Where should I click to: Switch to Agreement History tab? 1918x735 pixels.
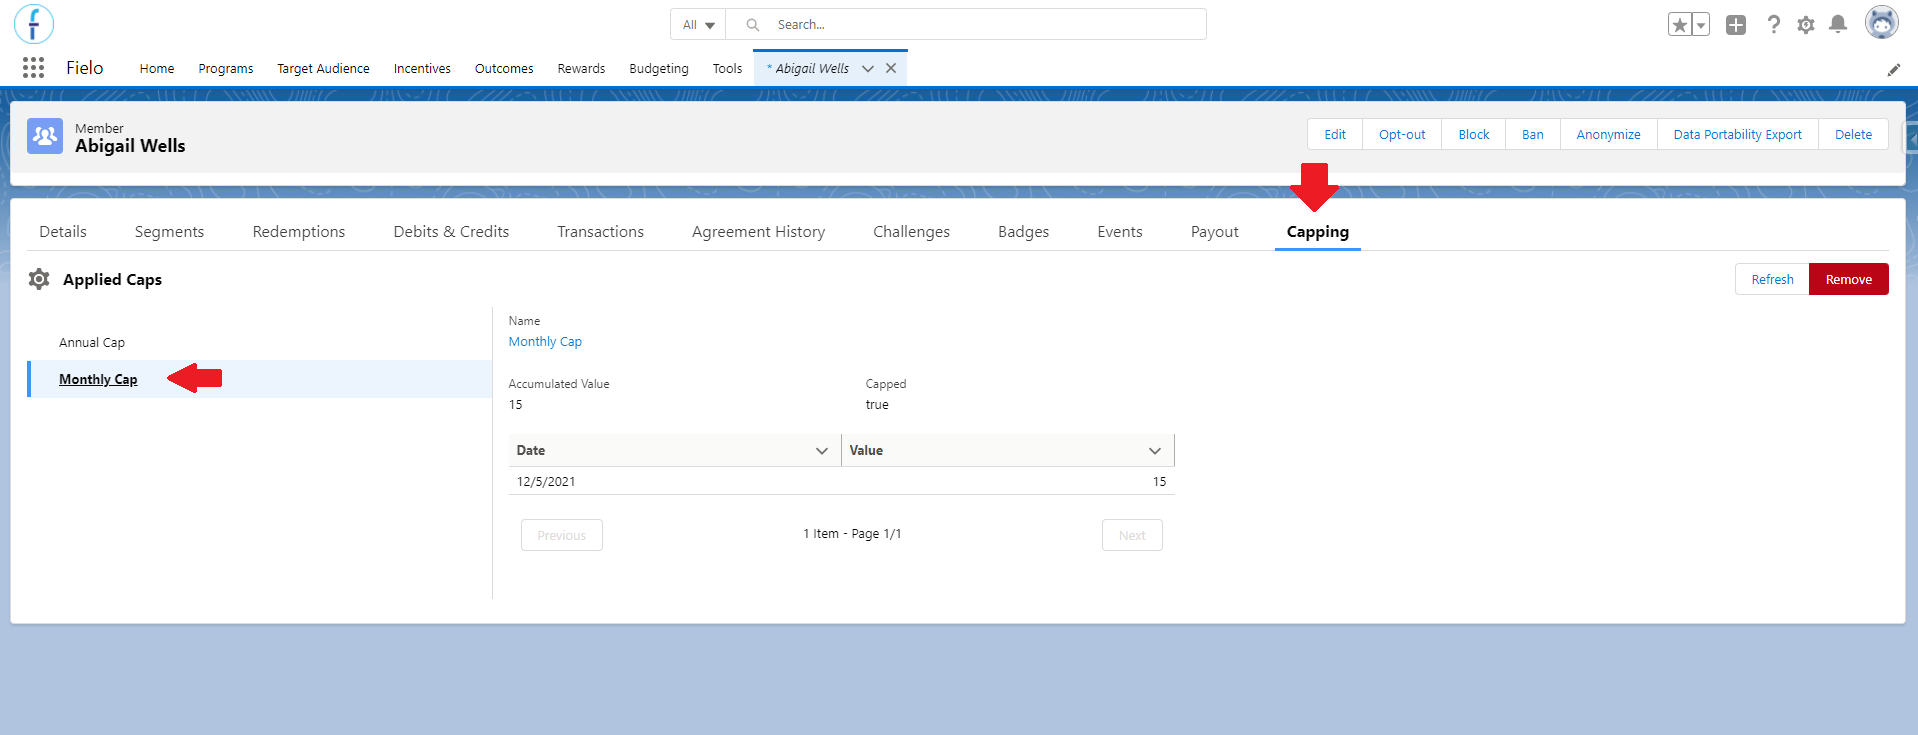[759, 232]
